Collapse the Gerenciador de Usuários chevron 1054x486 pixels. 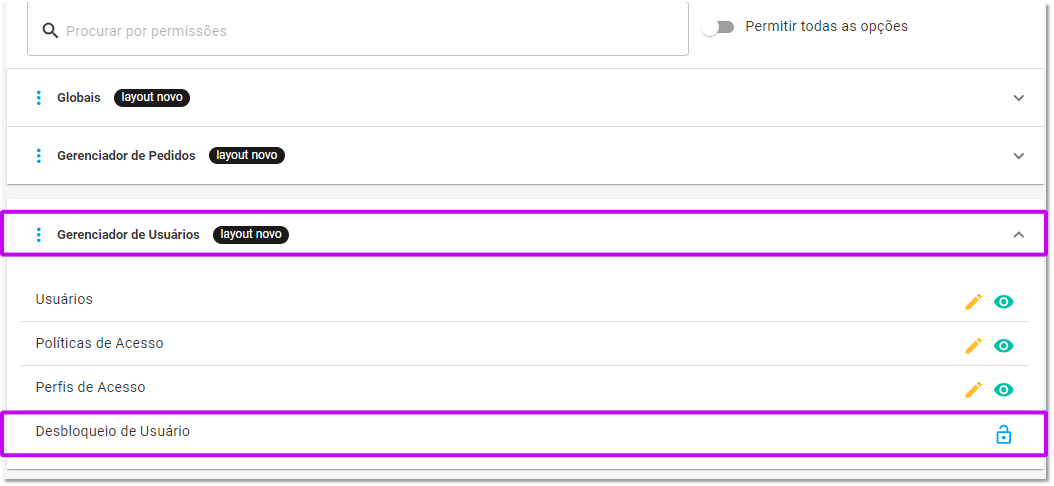coord(1018,235)
